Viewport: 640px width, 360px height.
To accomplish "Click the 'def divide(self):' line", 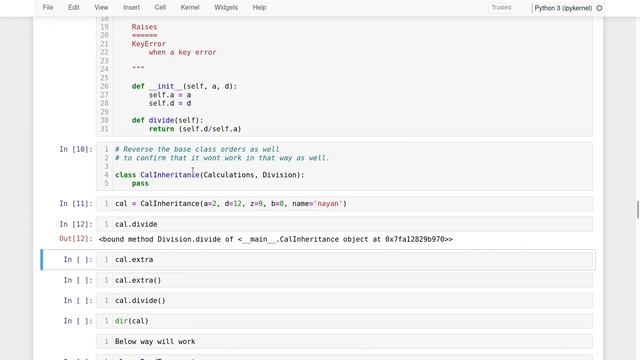I will click(x=167, y=120).
